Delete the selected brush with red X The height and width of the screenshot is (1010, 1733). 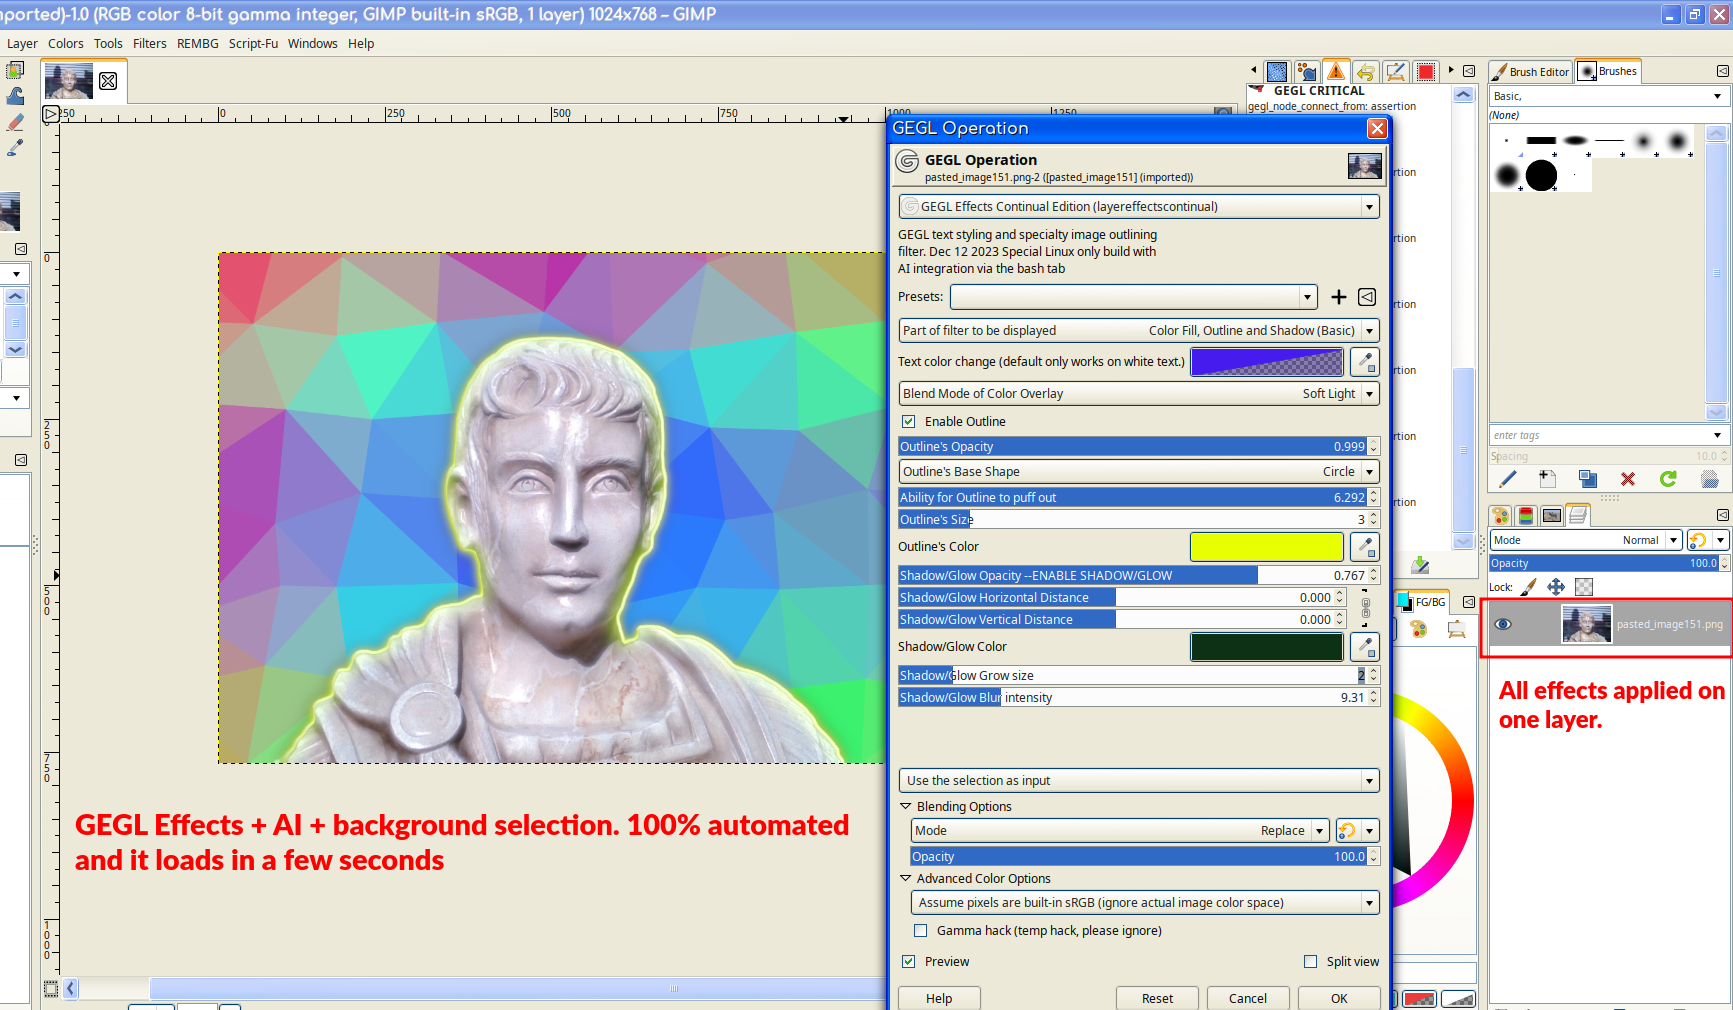pyautogui.click(x=1628, y=479)
